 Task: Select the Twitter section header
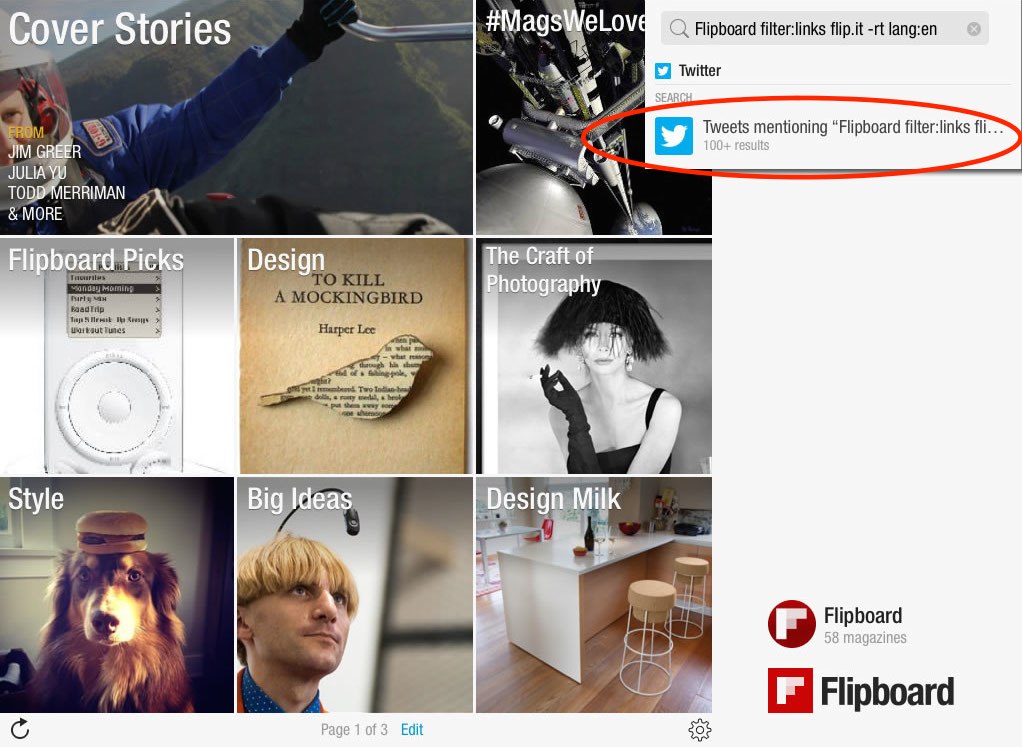click(699, 70)
